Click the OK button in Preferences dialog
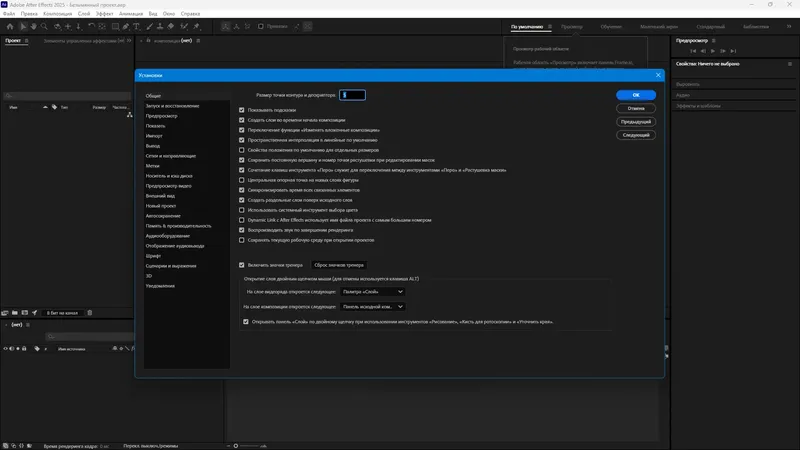800x450 pixels. 636,95
